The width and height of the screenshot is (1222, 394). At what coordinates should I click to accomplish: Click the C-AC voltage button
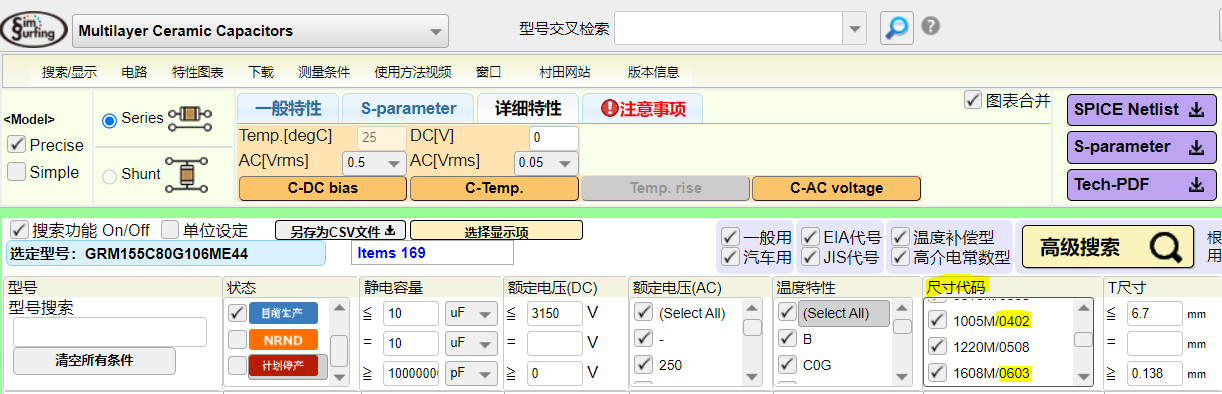tap(836, 187)
